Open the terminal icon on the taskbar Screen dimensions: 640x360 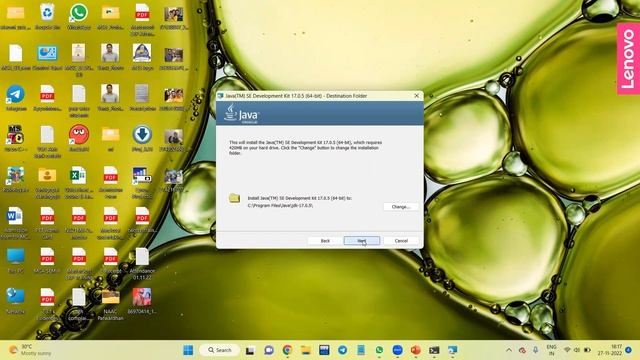(434, 350)
